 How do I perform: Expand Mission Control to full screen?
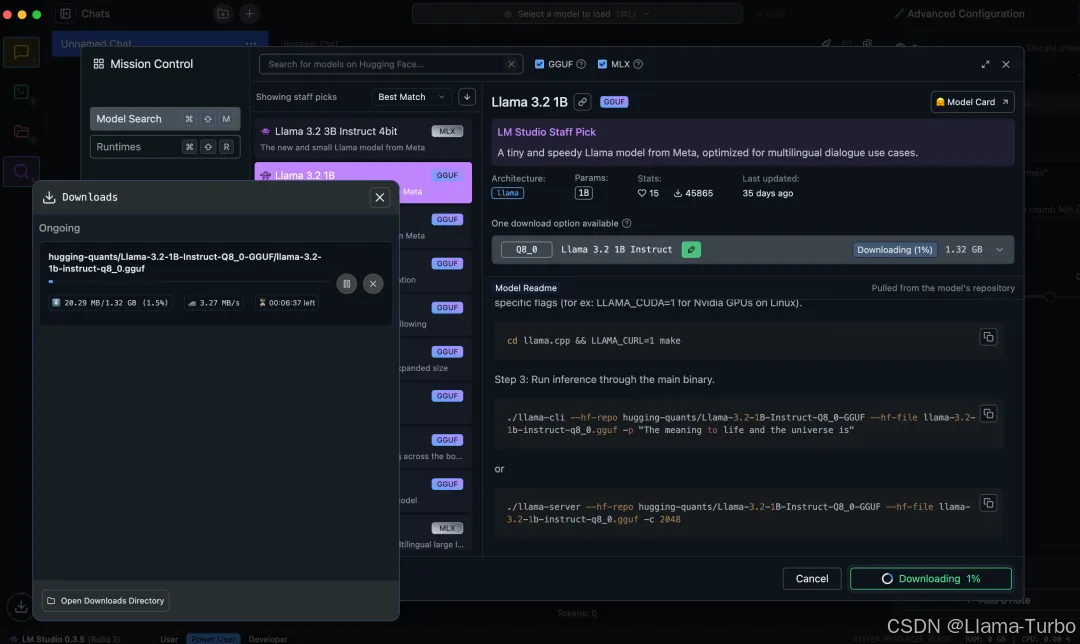985,64
